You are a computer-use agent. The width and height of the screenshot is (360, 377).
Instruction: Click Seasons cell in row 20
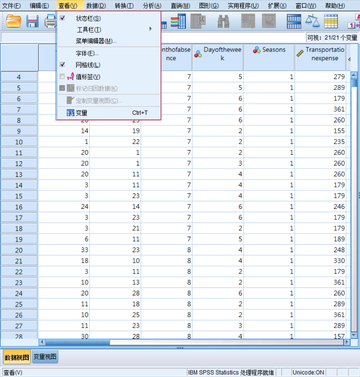tap(269, 250)
